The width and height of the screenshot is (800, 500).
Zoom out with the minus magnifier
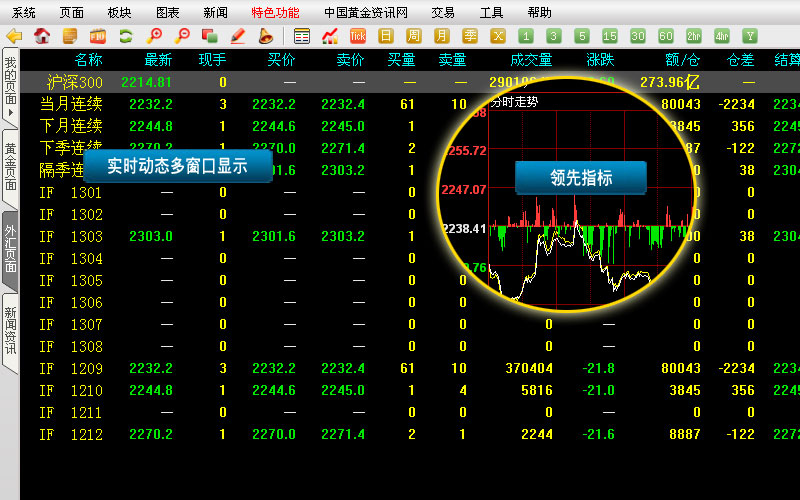pyautogui.click(x=182, y=36)
